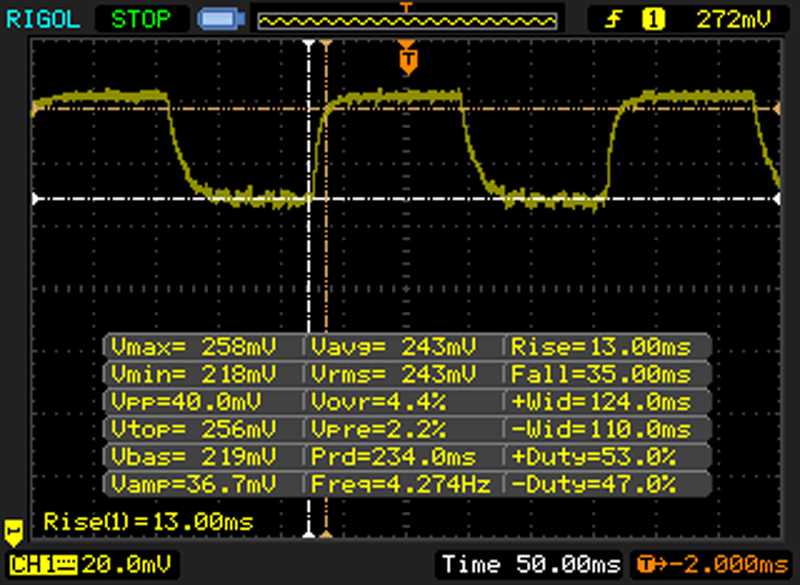Click the orange -2.000ms trigger offset readout
This screenshot has height=585, width=800.
(712, 565)
